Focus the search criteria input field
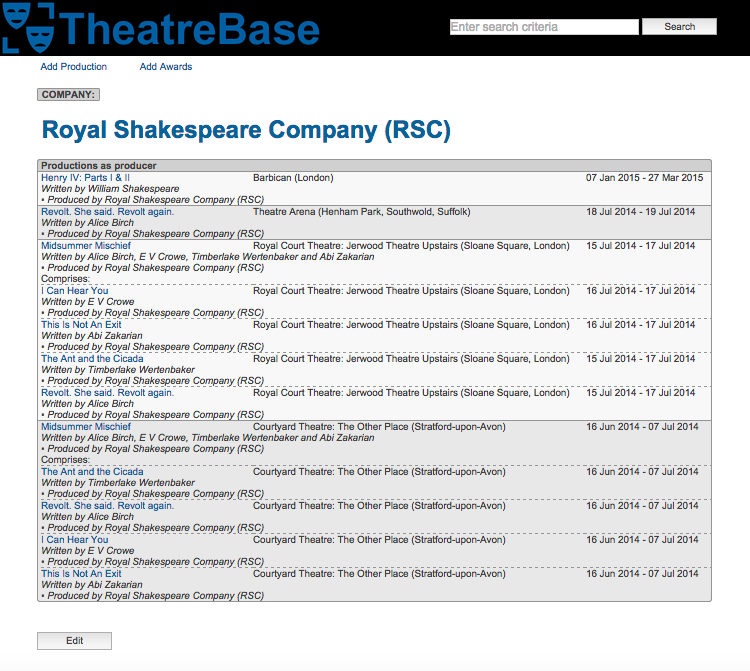Screen dimensions: 750x671 [544, 27]
